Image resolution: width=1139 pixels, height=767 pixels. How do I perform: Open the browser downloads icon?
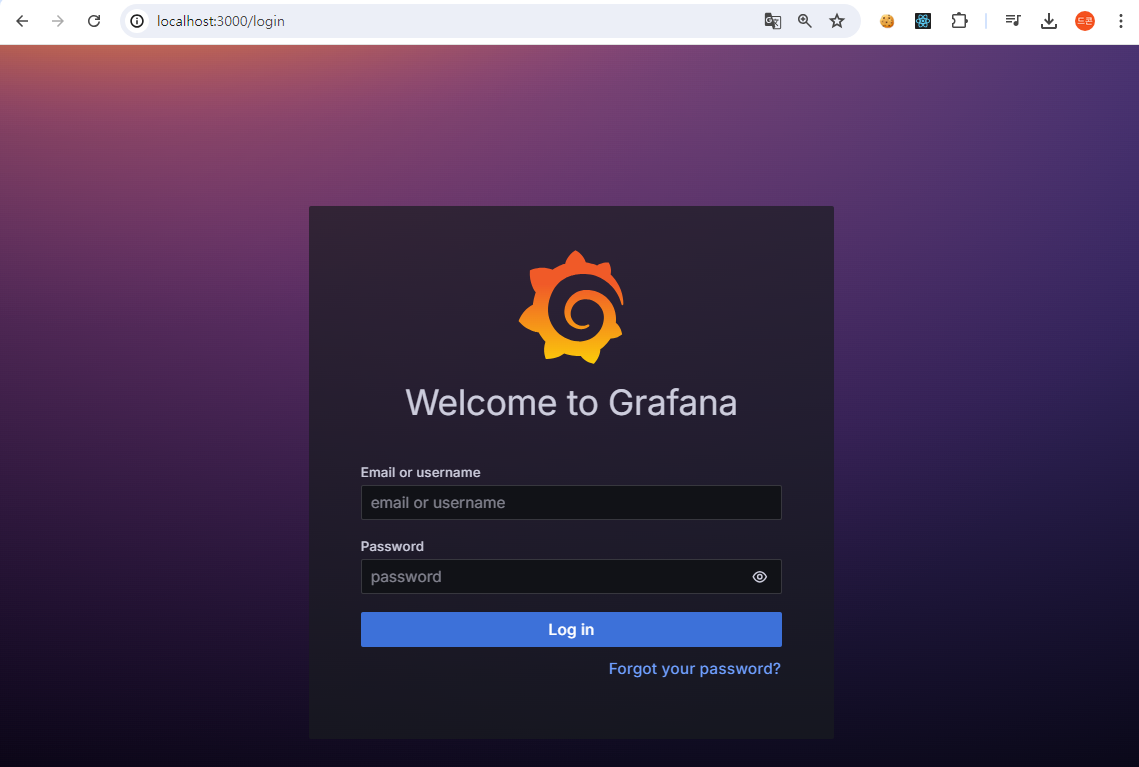point(1049,21)
